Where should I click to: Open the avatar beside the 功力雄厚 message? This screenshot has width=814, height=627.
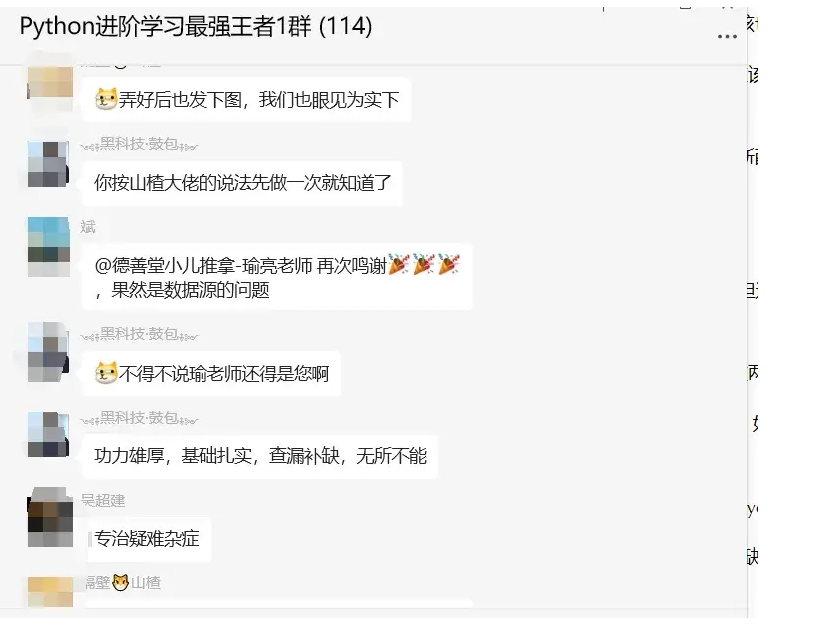(x=48, y=434)
